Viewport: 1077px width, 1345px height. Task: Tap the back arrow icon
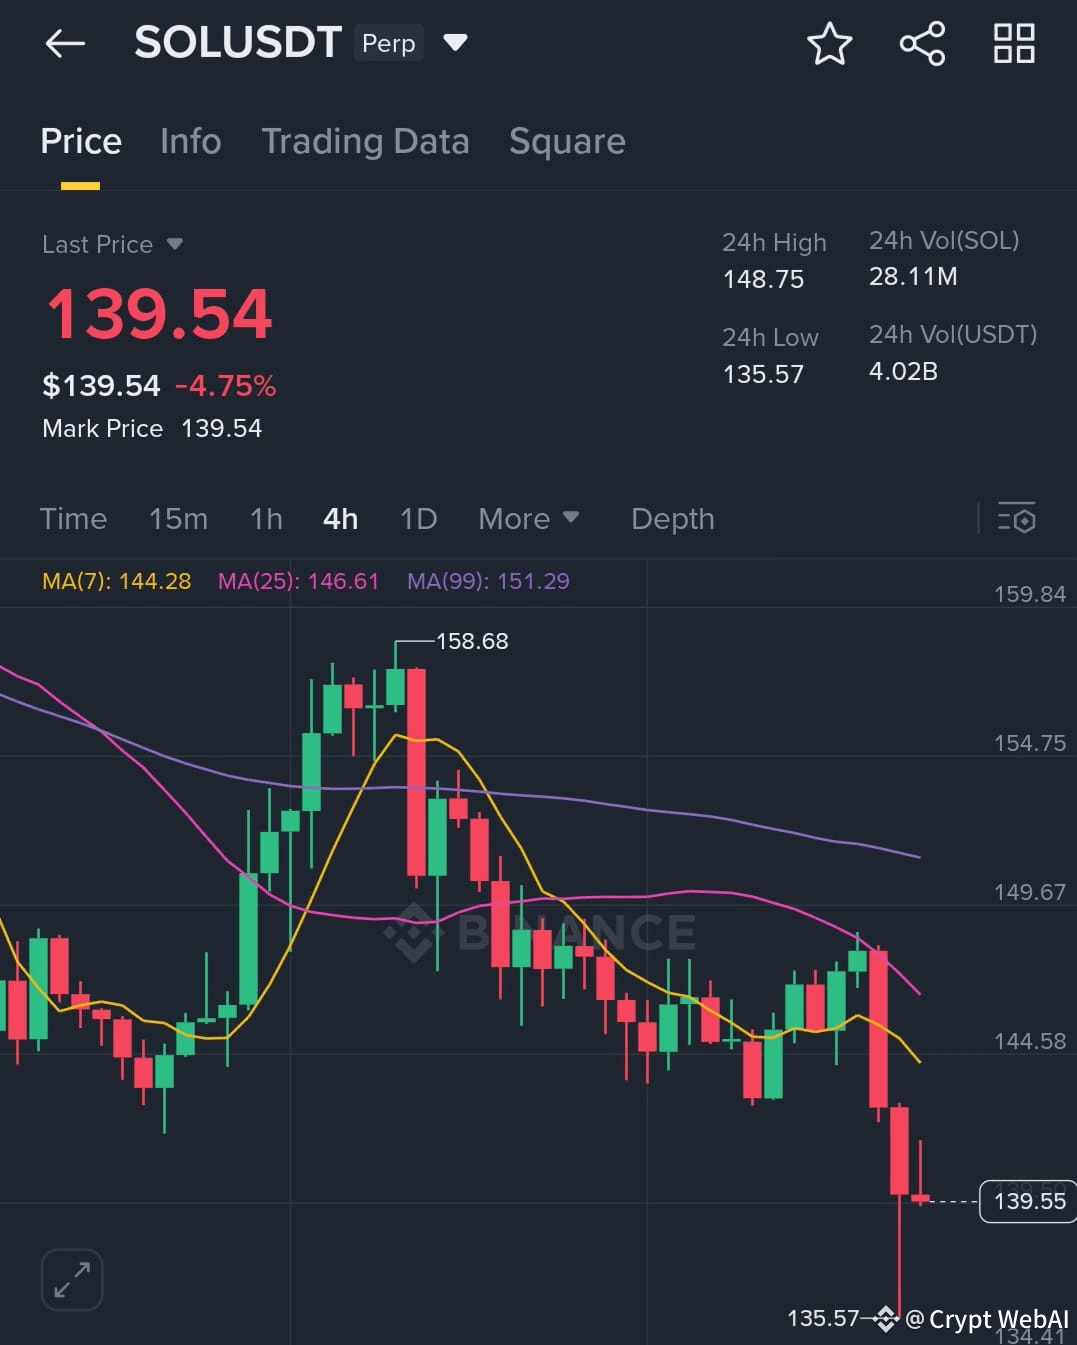tap(65, 43)
